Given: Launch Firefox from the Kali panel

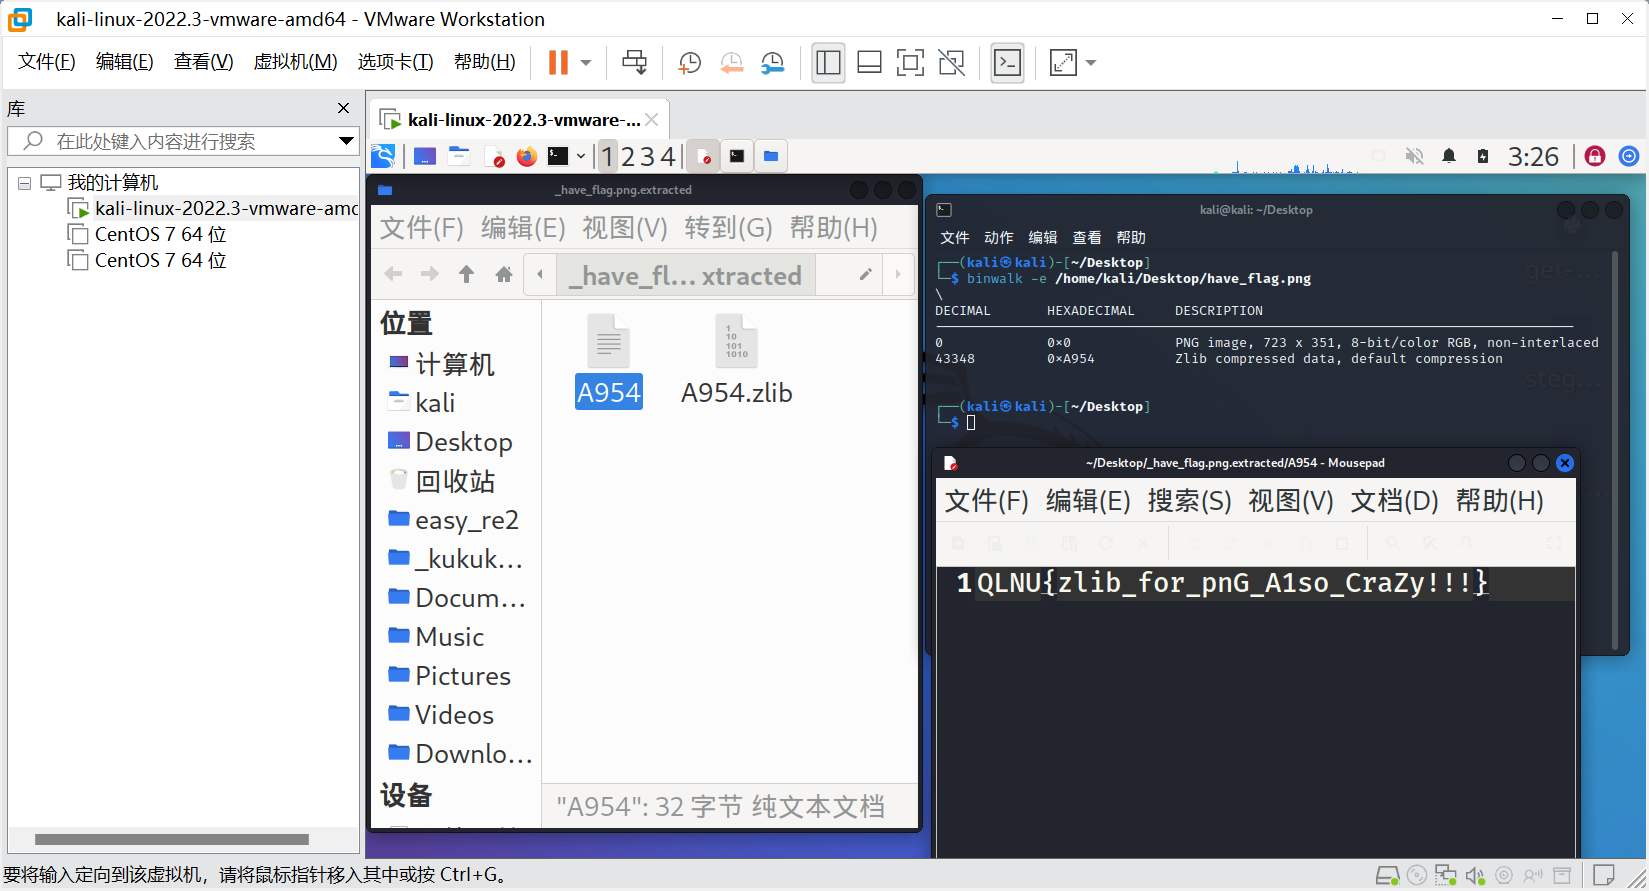Looking at the screenshot, I should coord(527,156).
